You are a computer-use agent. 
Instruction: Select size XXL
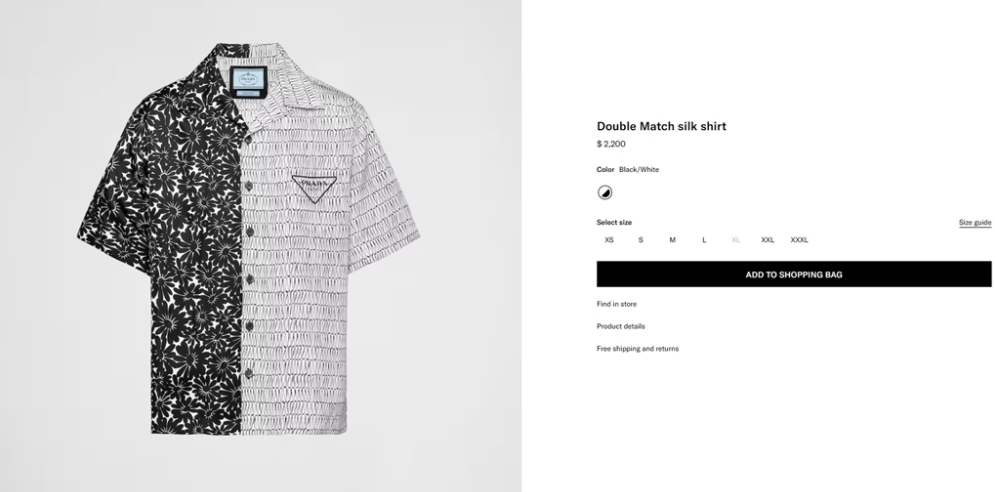click(768, 240)
